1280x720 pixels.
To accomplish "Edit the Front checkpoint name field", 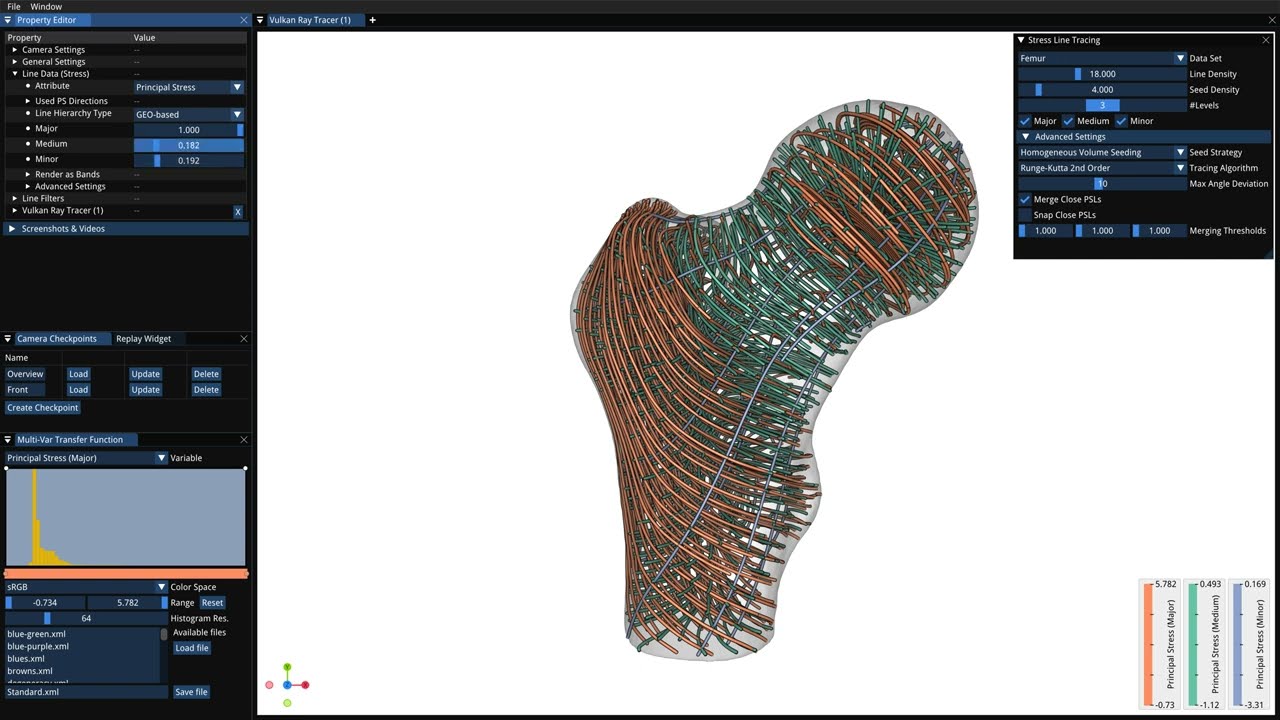I will click(25, 390).
